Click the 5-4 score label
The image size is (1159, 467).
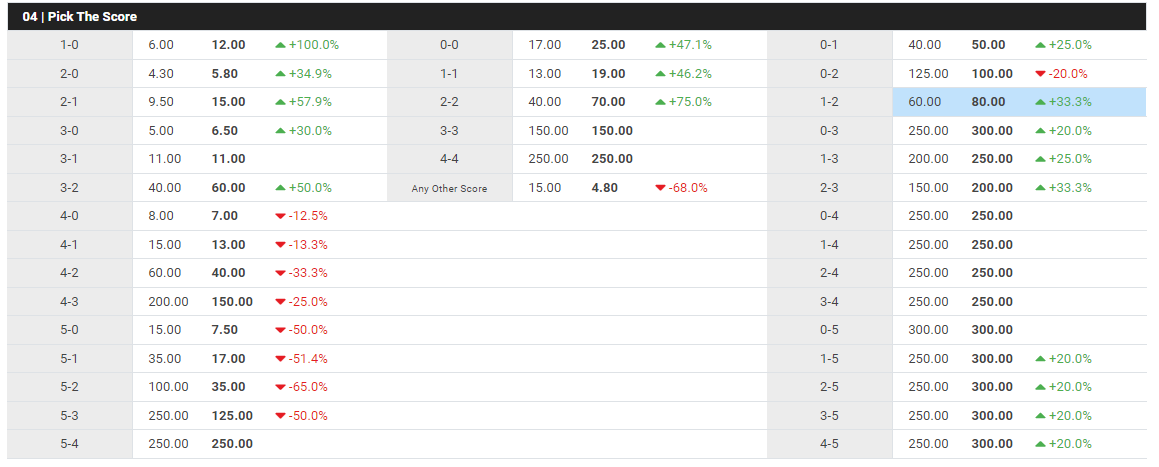coord(69,444)
